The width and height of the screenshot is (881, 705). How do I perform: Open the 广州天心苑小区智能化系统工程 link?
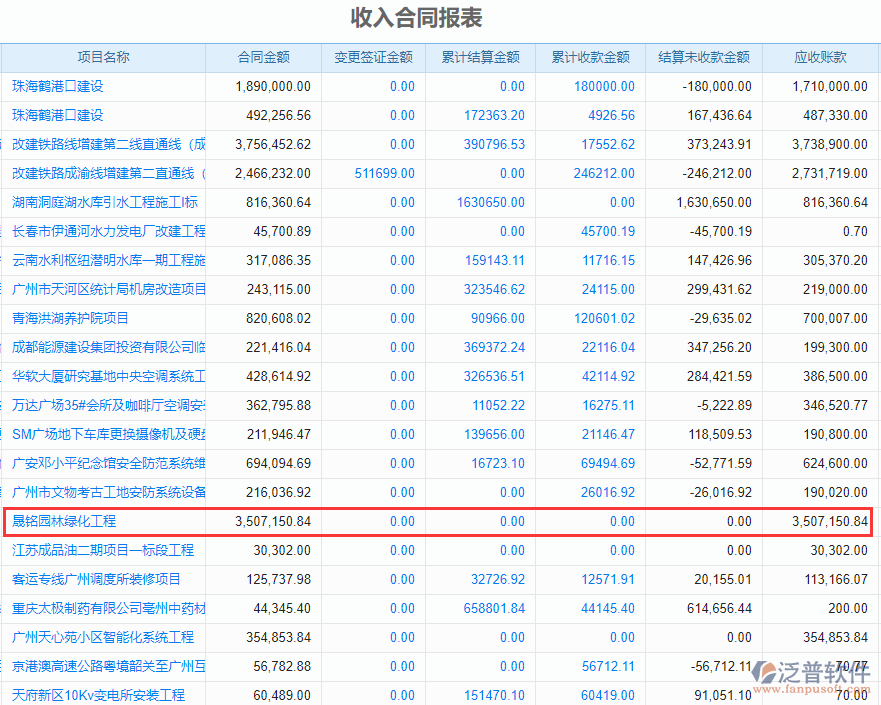point(103,637)
